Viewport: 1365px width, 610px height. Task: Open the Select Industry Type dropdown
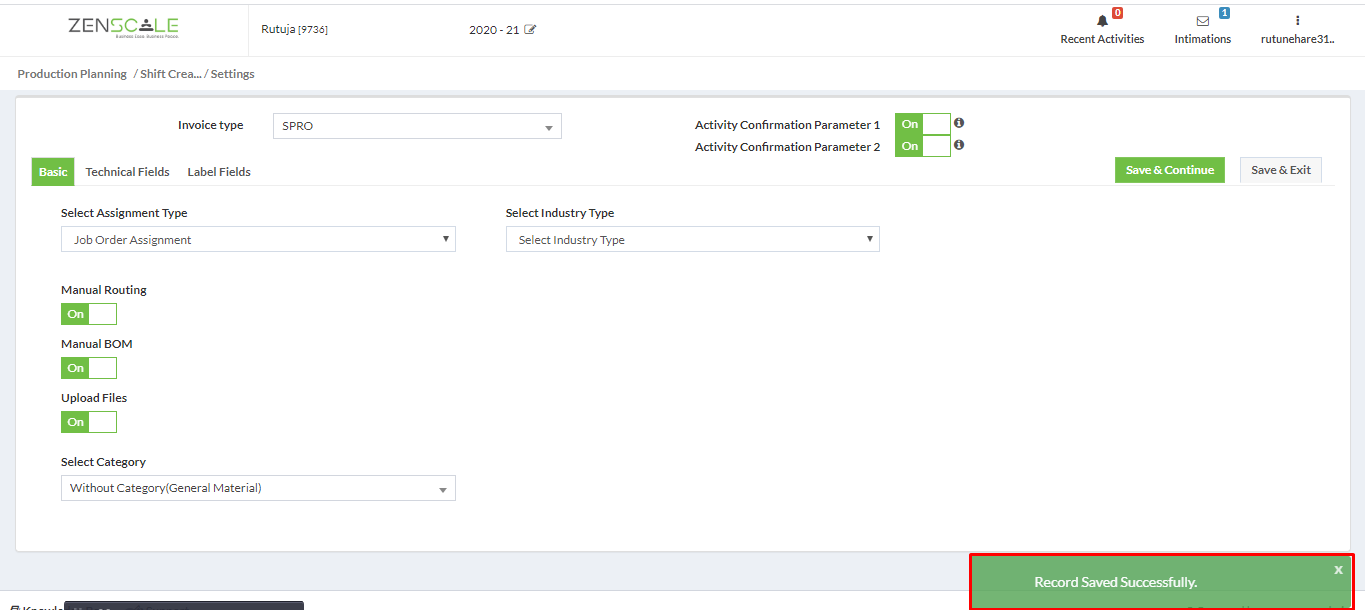693,239
